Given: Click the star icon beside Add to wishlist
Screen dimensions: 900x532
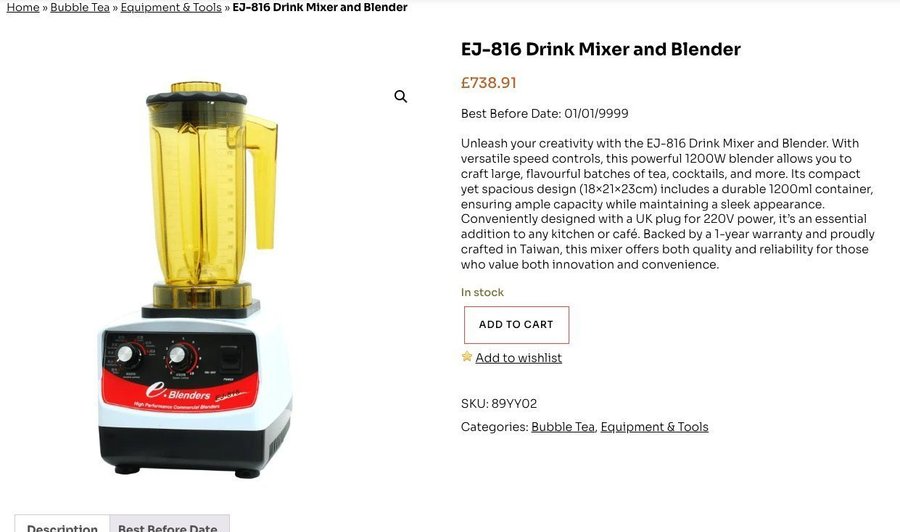Looking at the screenshot, I should (467, 356).
